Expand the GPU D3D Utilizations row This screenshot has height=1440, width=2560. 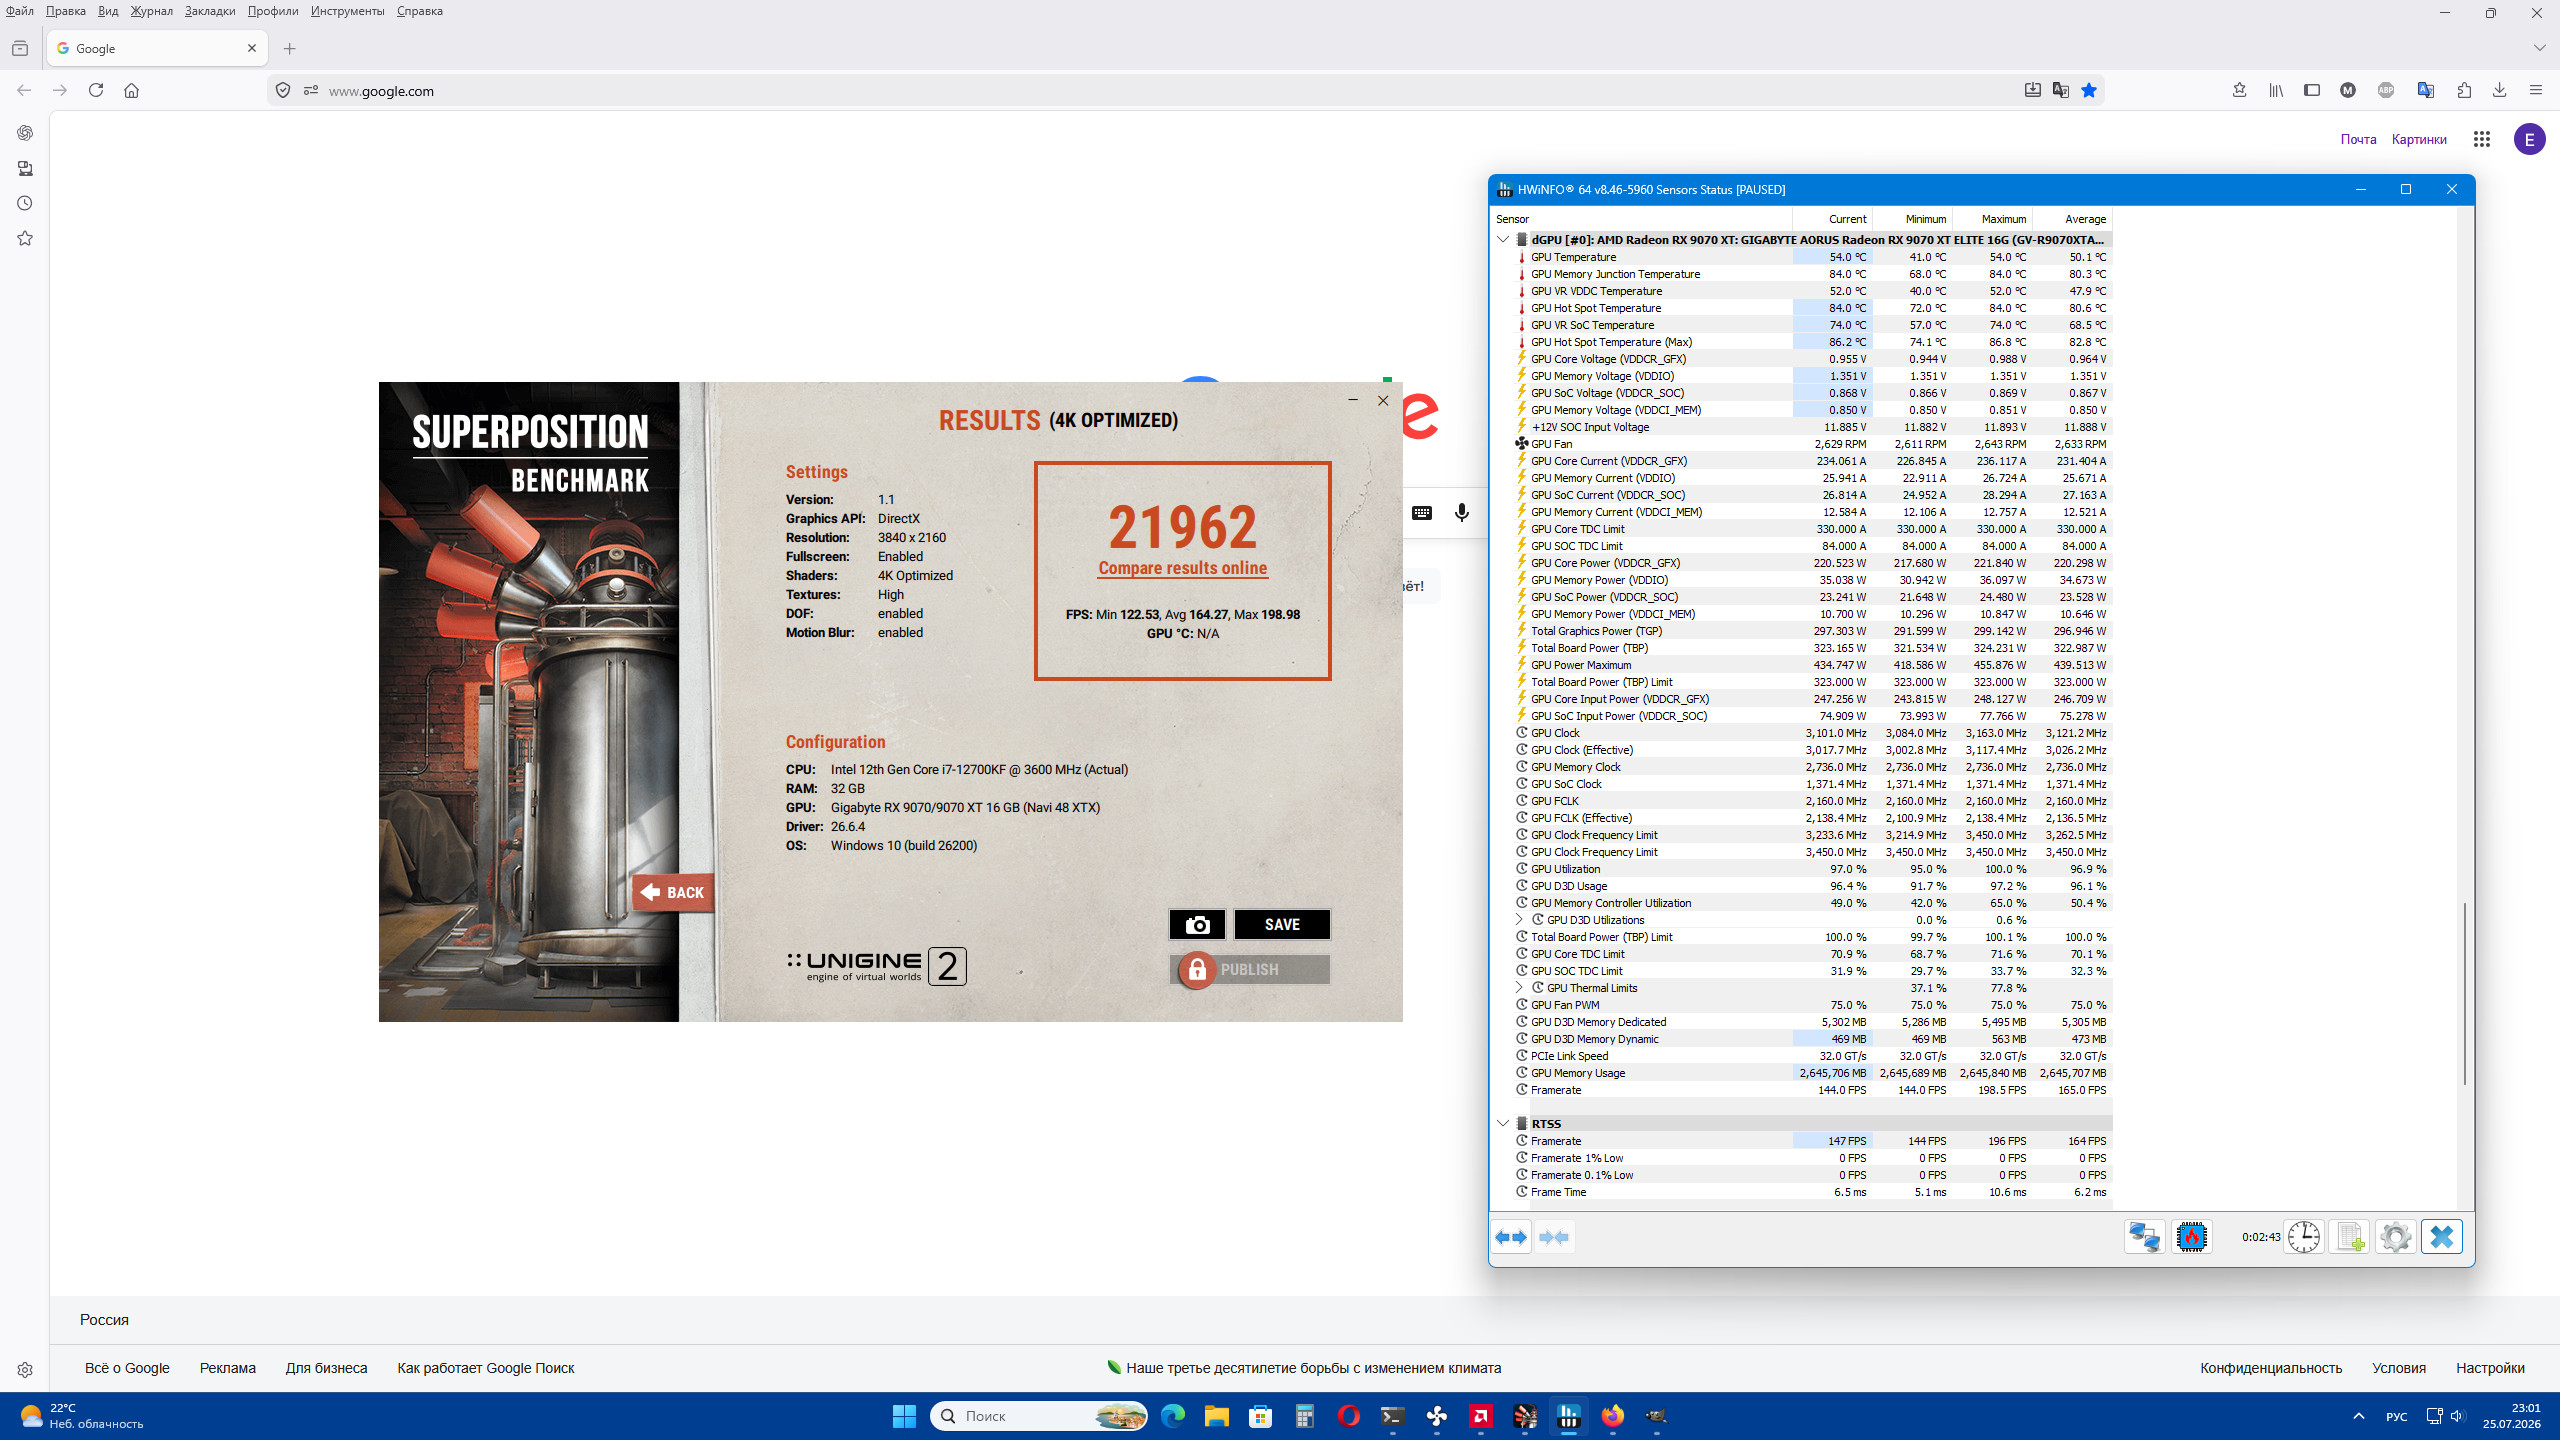click(x=1519, y=920)
